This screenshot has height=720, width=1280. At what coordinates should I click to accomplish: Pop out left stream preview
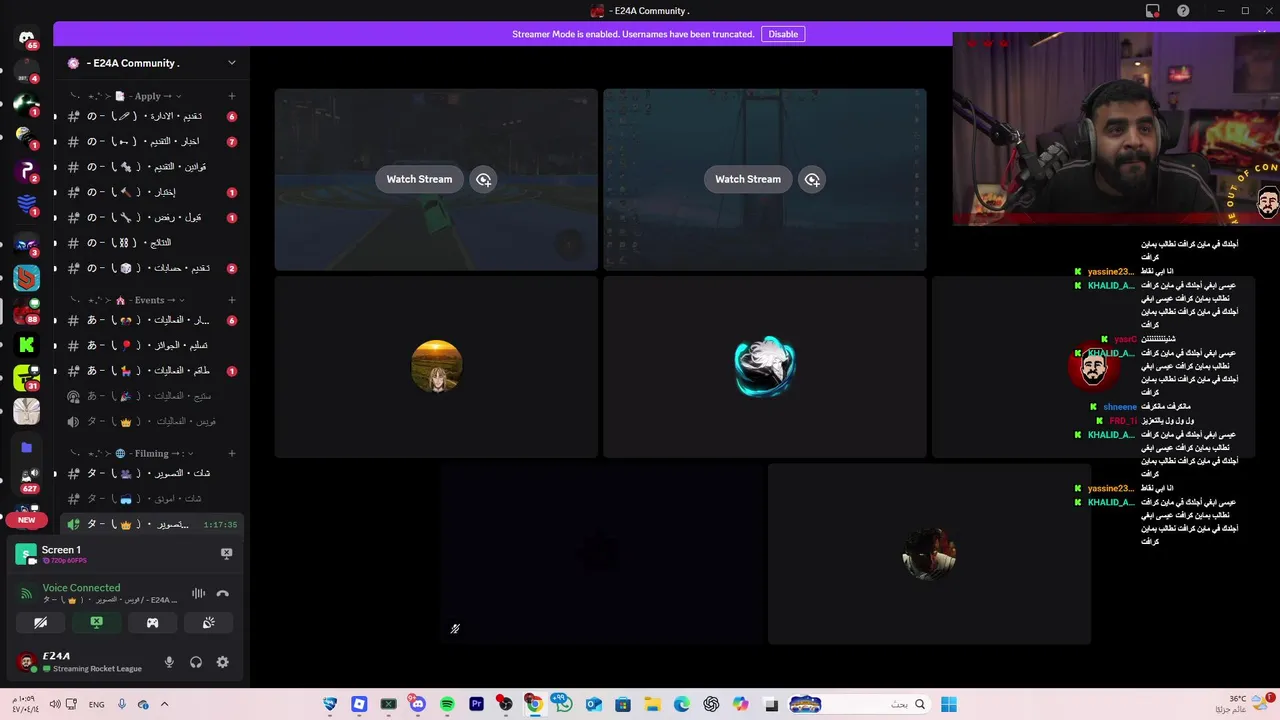483,179
